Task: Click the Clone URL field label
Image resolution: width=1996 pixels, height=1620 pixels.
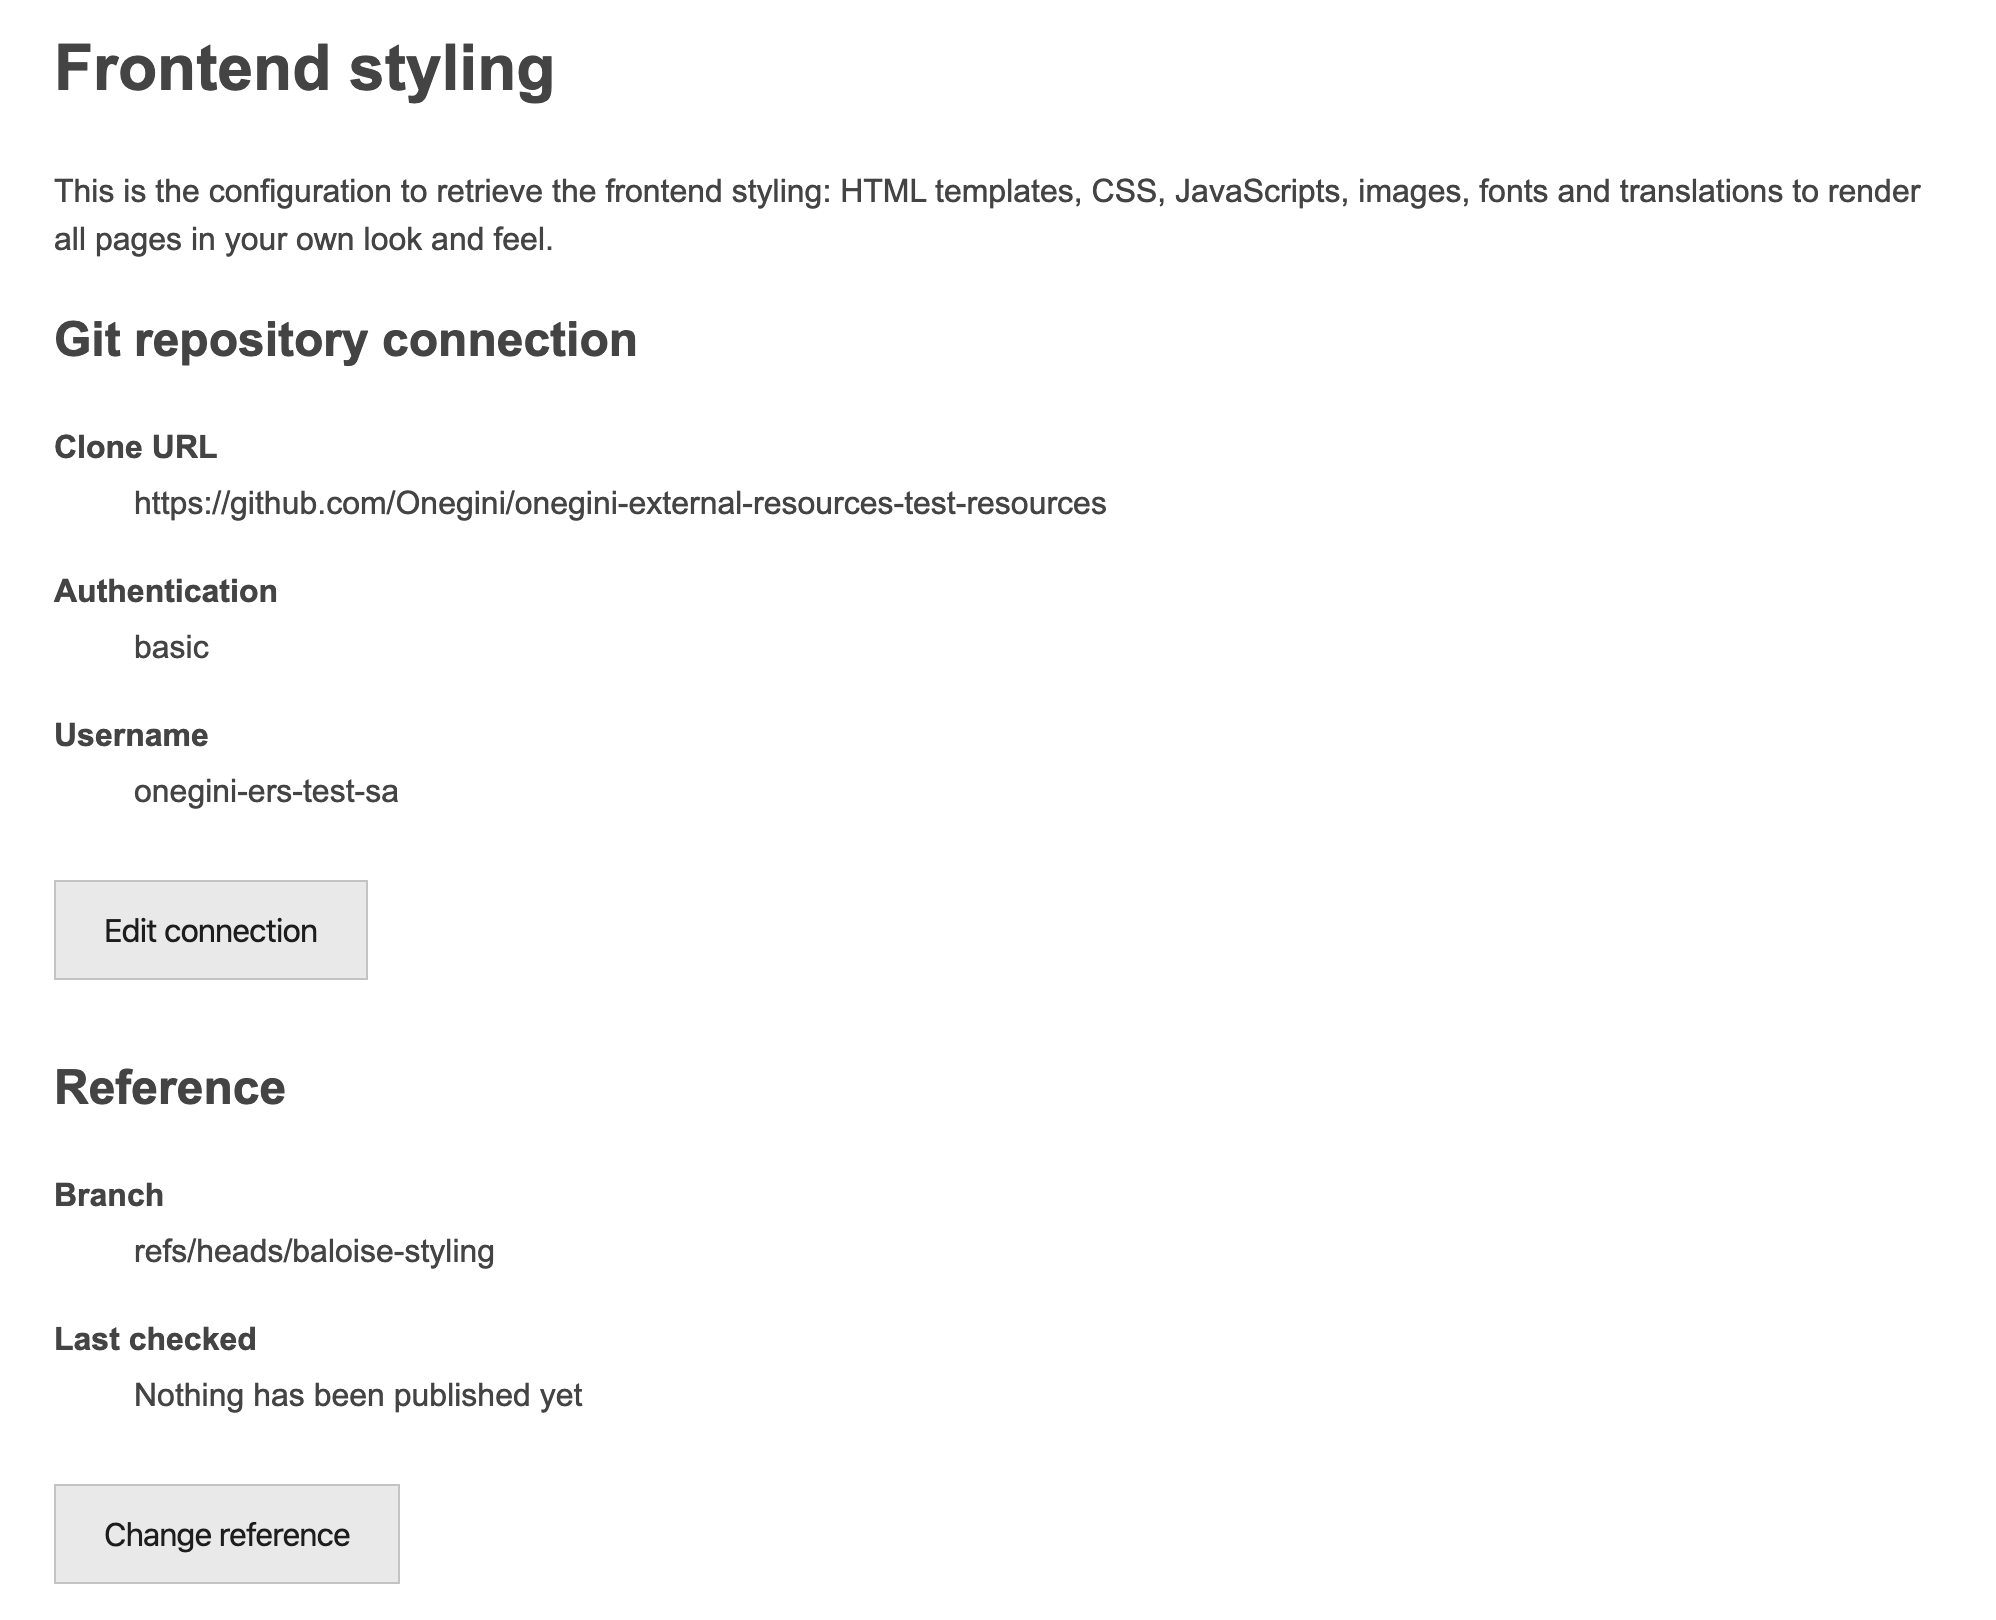Action: click(136, 447)
